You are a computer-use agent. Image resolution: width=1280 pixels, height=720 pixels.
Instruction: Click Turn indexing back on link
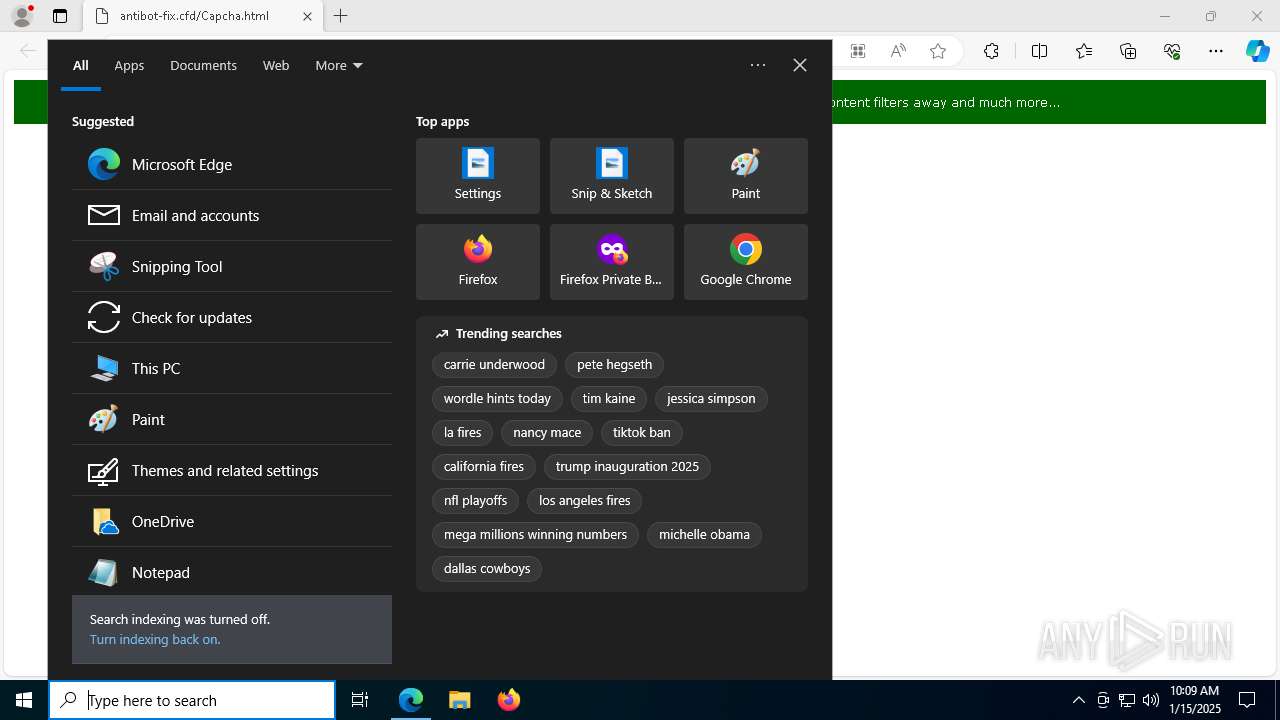155,639
